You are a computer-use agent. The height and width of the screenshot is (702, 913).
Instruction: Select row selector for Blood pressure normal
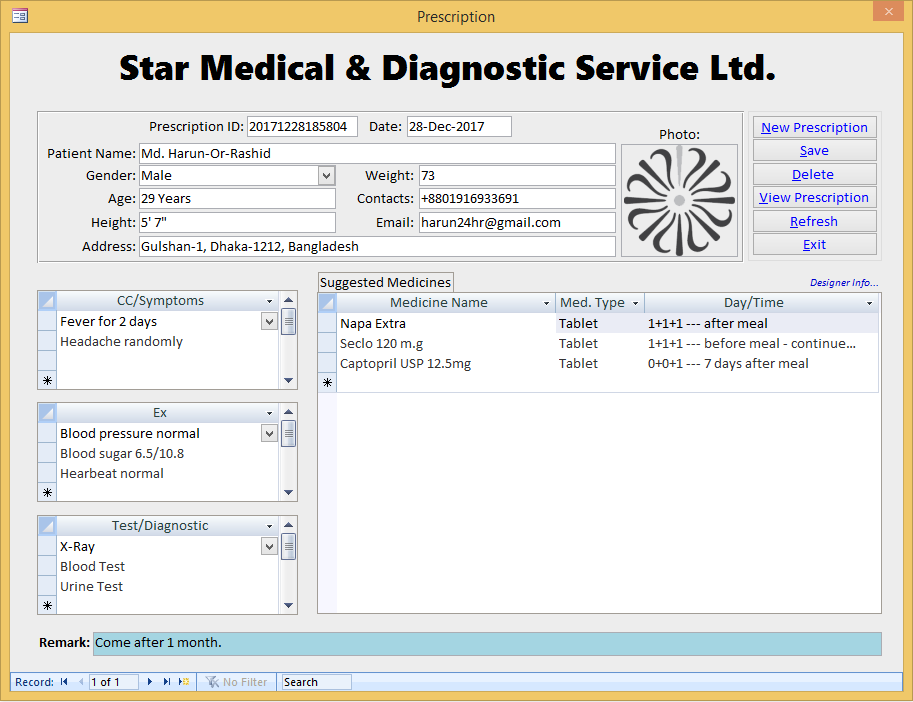(47, 433)
